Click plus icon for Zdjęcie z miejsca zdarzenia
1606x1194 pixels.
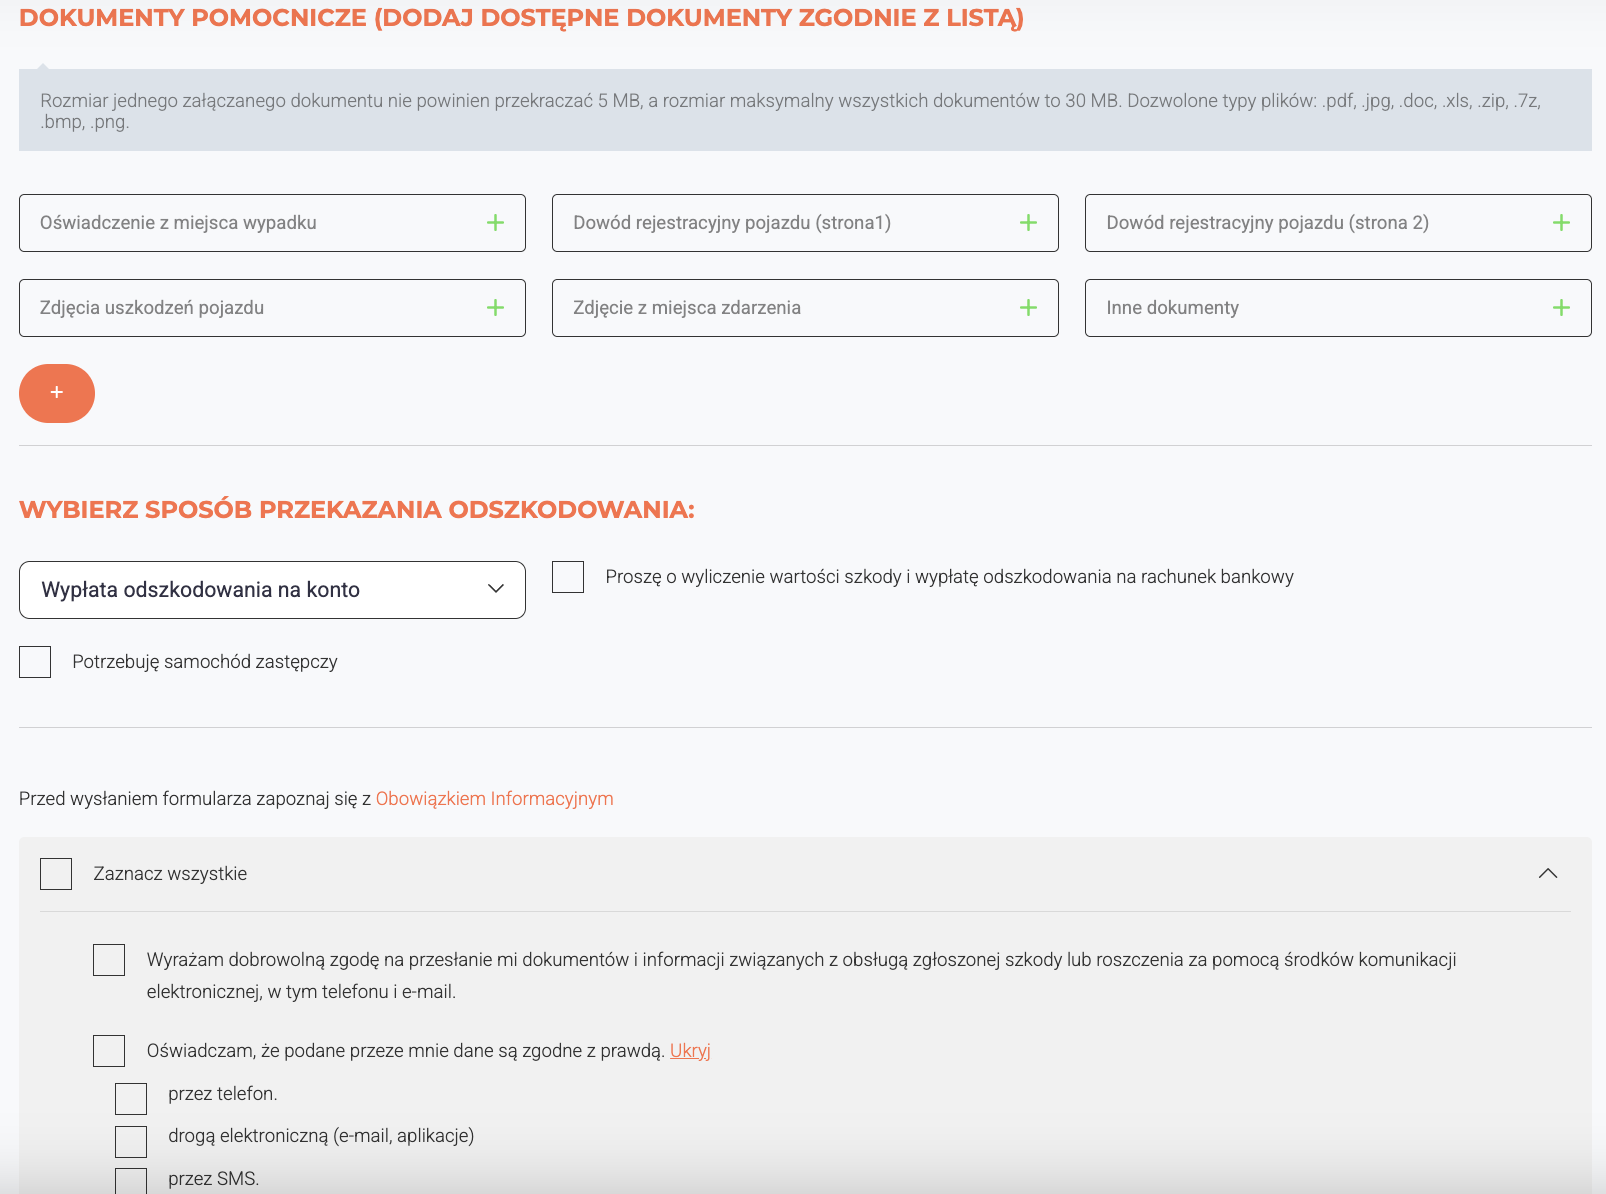coord(1028,308)
